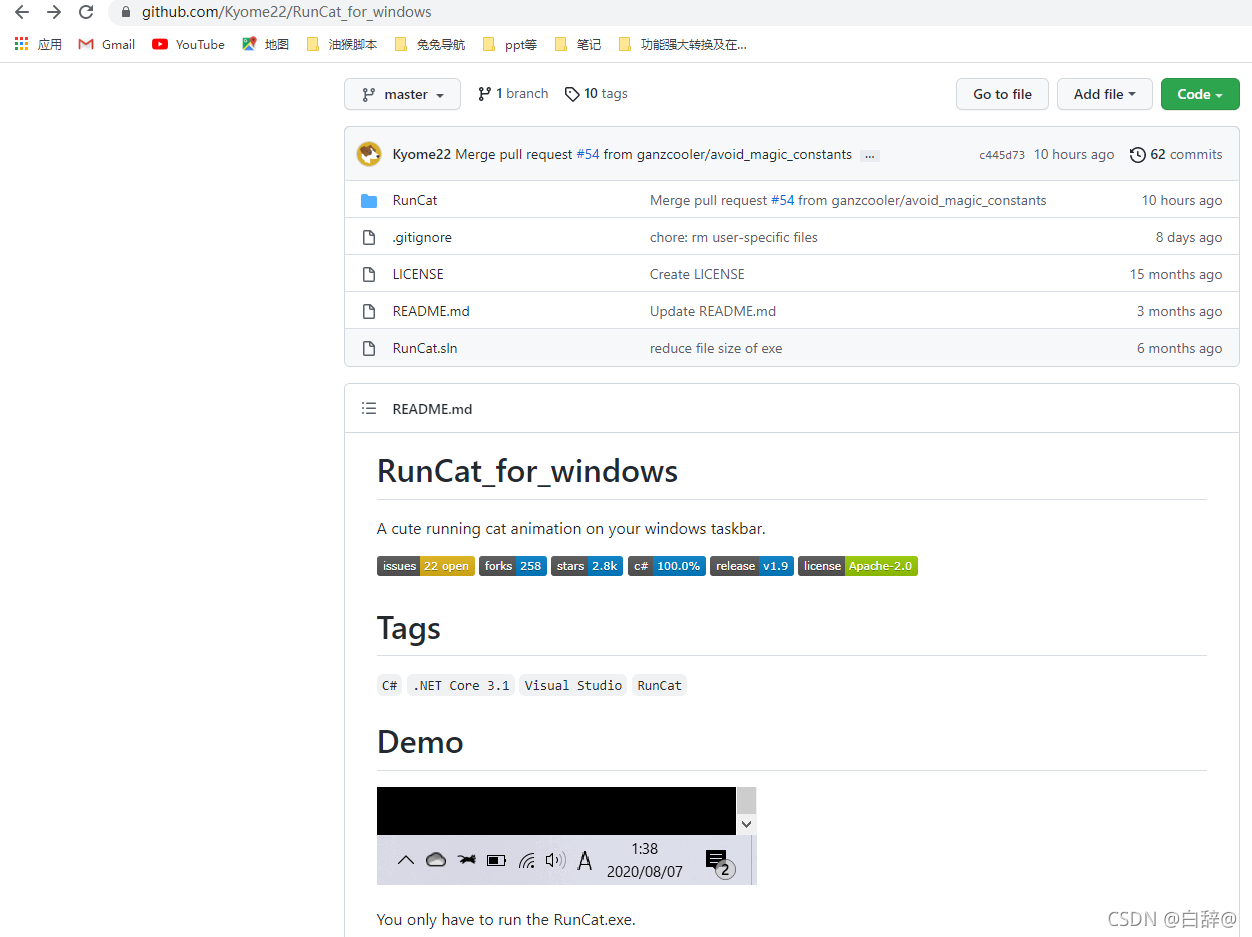Click the '6 months ago' timestamp for RunCat.sln

click(x=1180, y=348)
